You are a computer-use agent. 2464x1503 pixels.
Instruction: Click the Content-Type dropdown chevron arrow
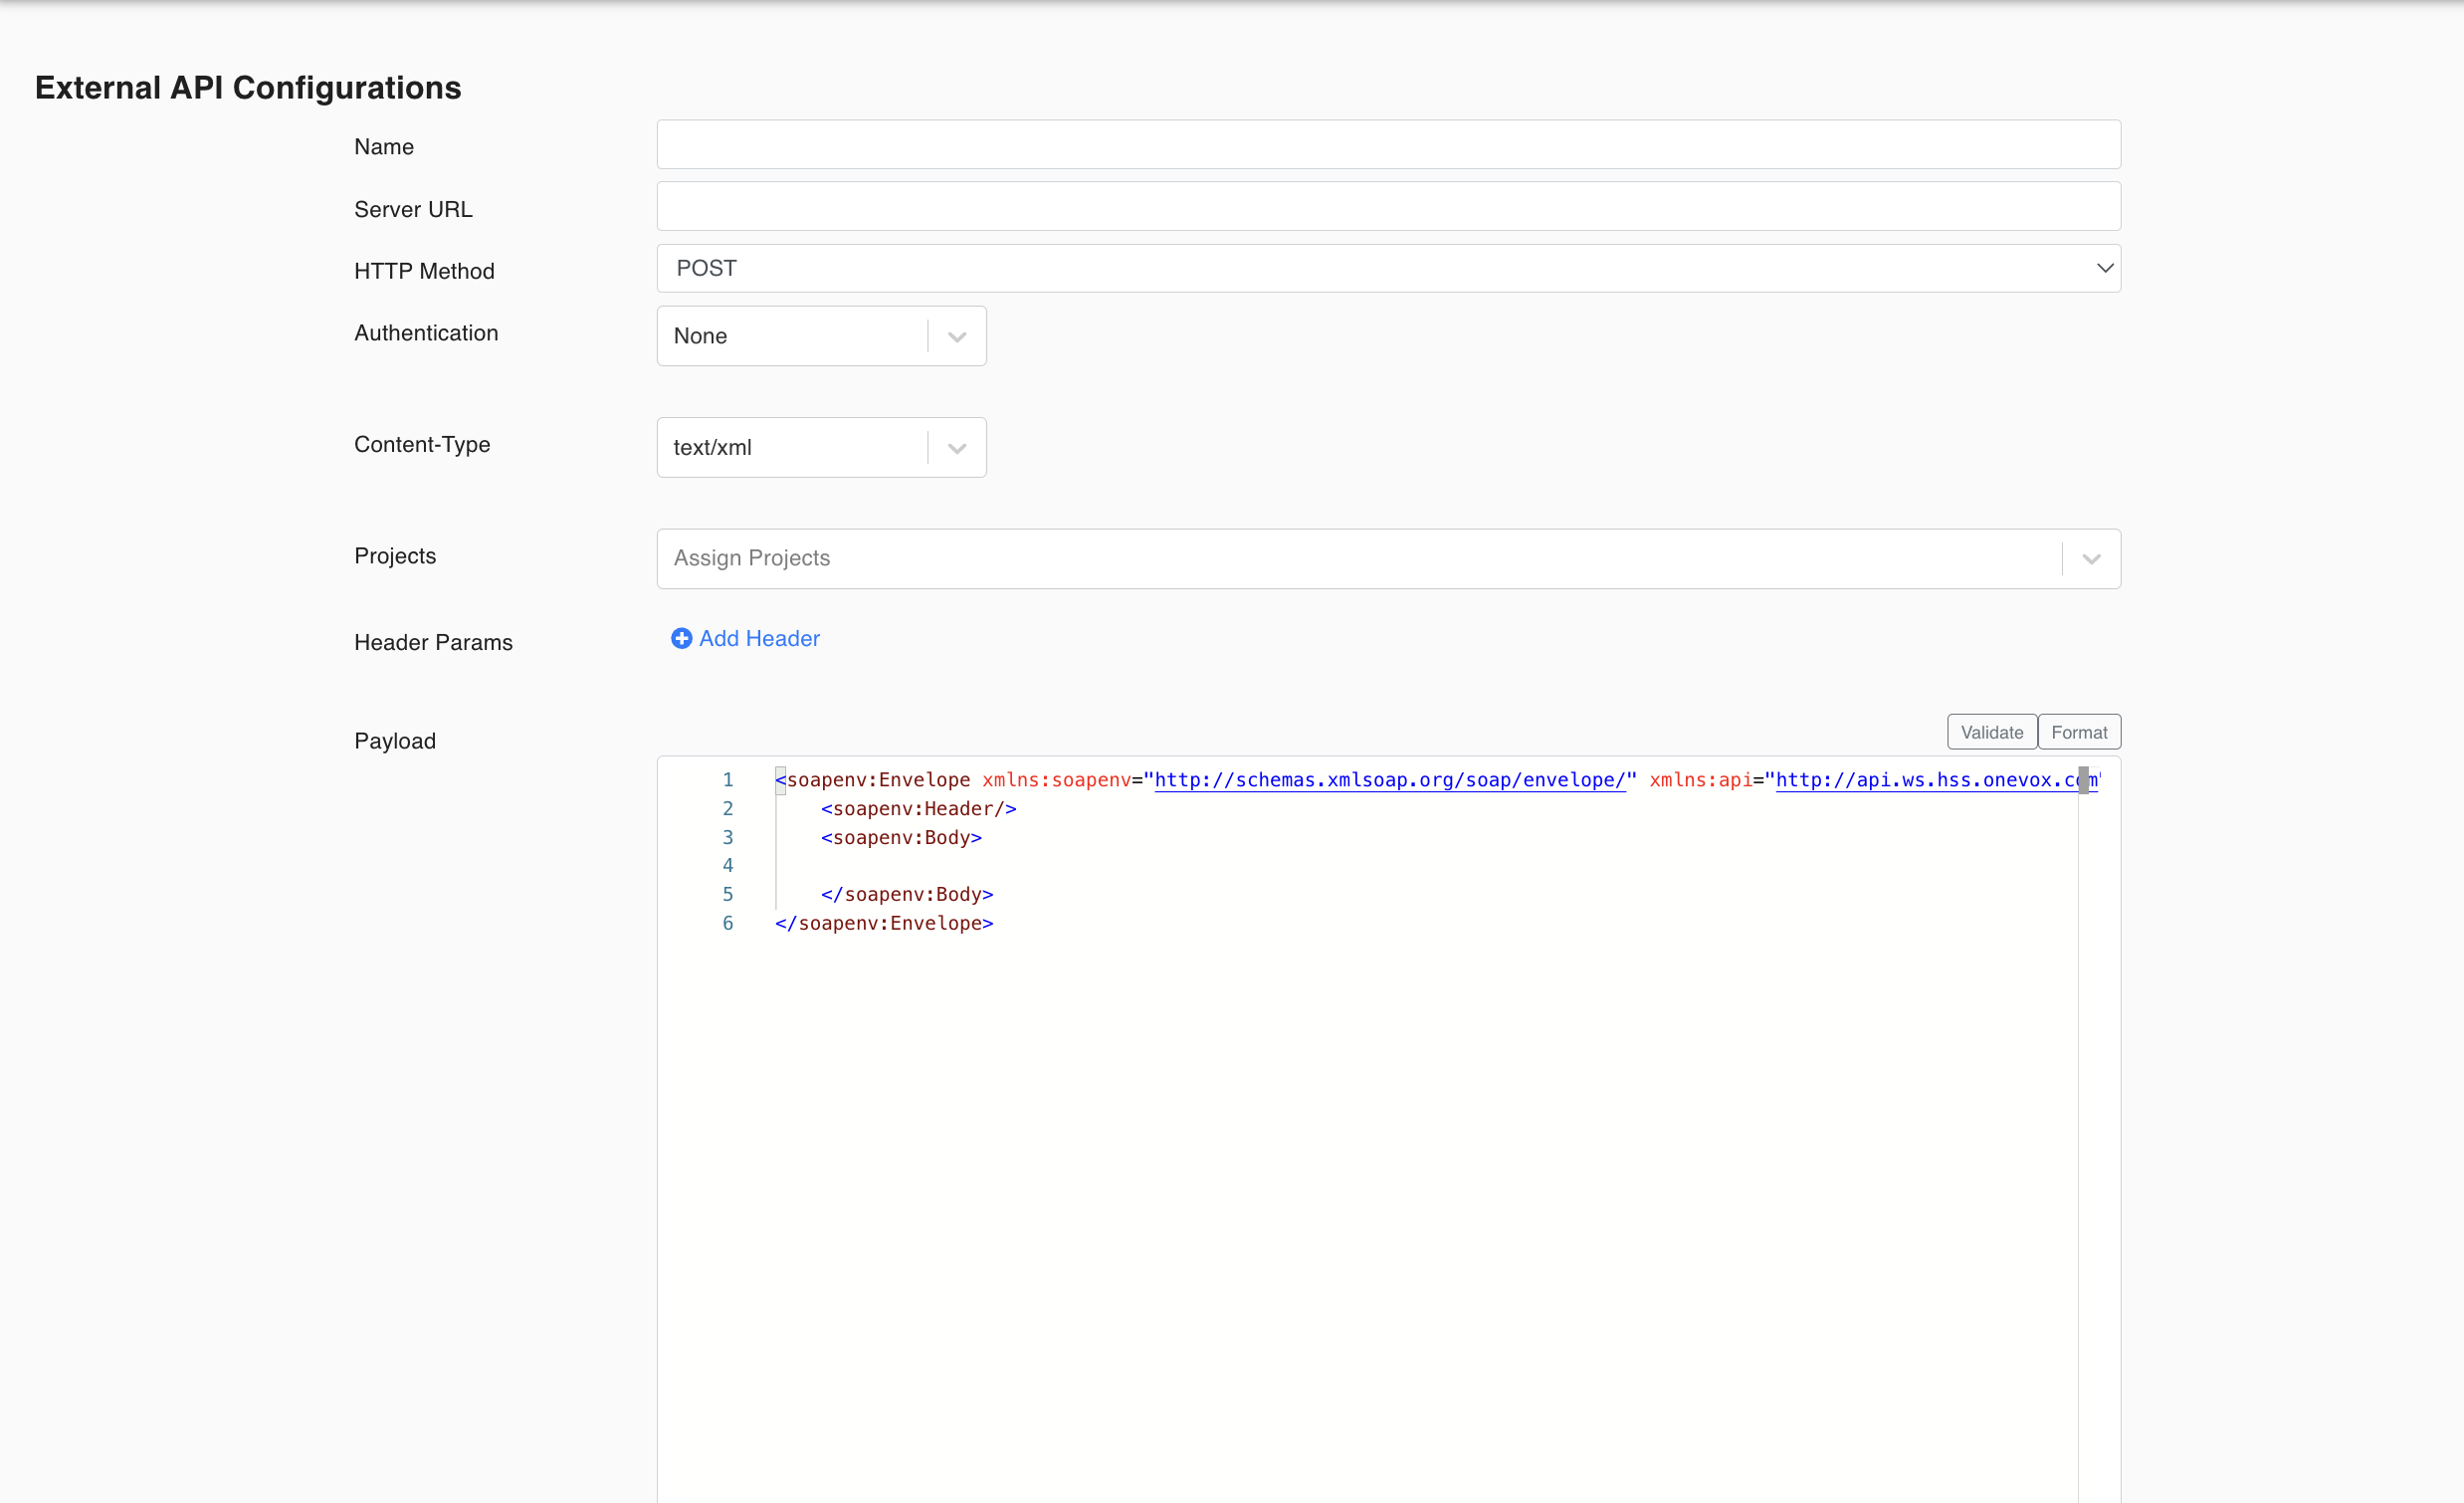coord(956,448)
